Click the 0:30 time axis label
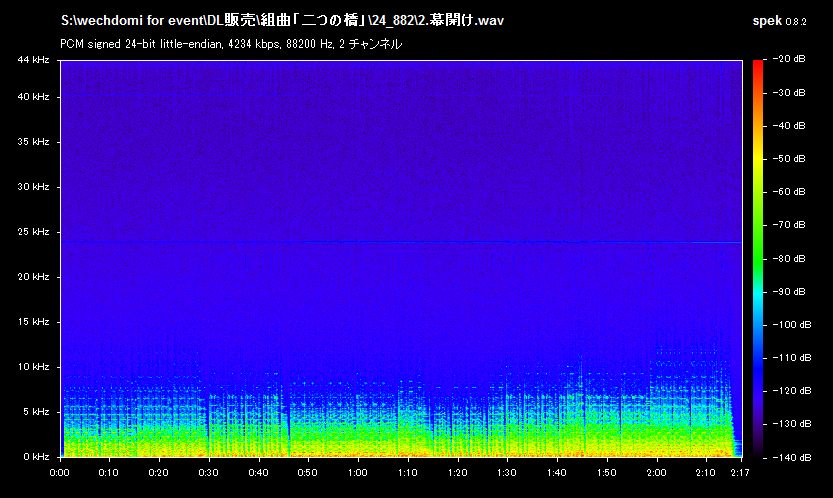 coord(208,473)
